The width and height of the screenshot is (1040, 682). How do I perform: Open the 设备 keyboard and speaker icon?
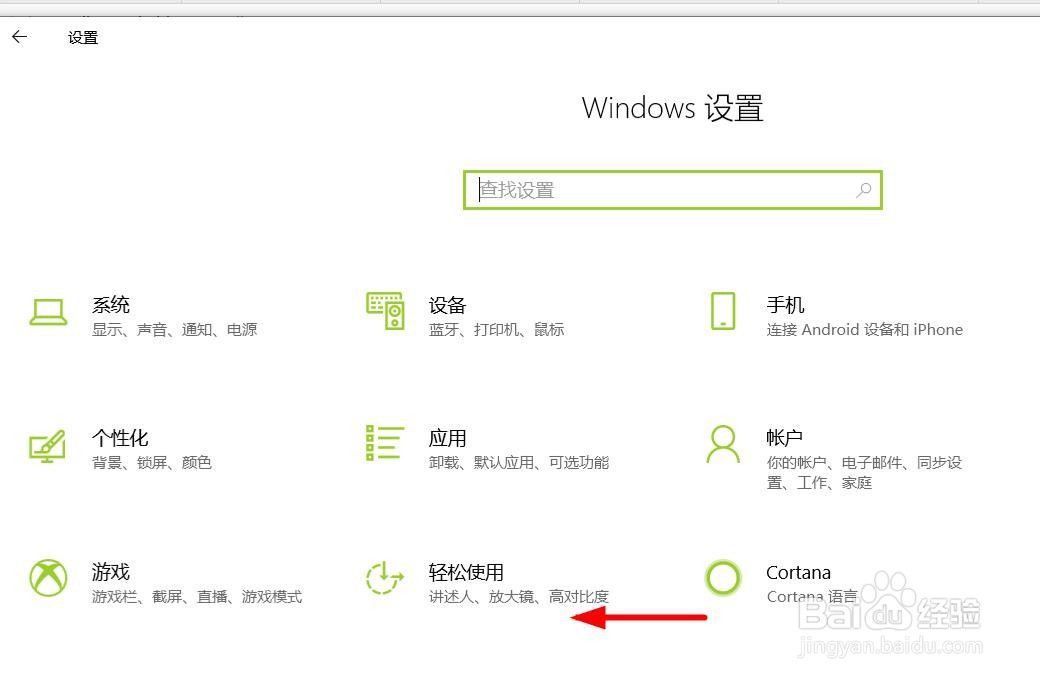coord(385,310)
